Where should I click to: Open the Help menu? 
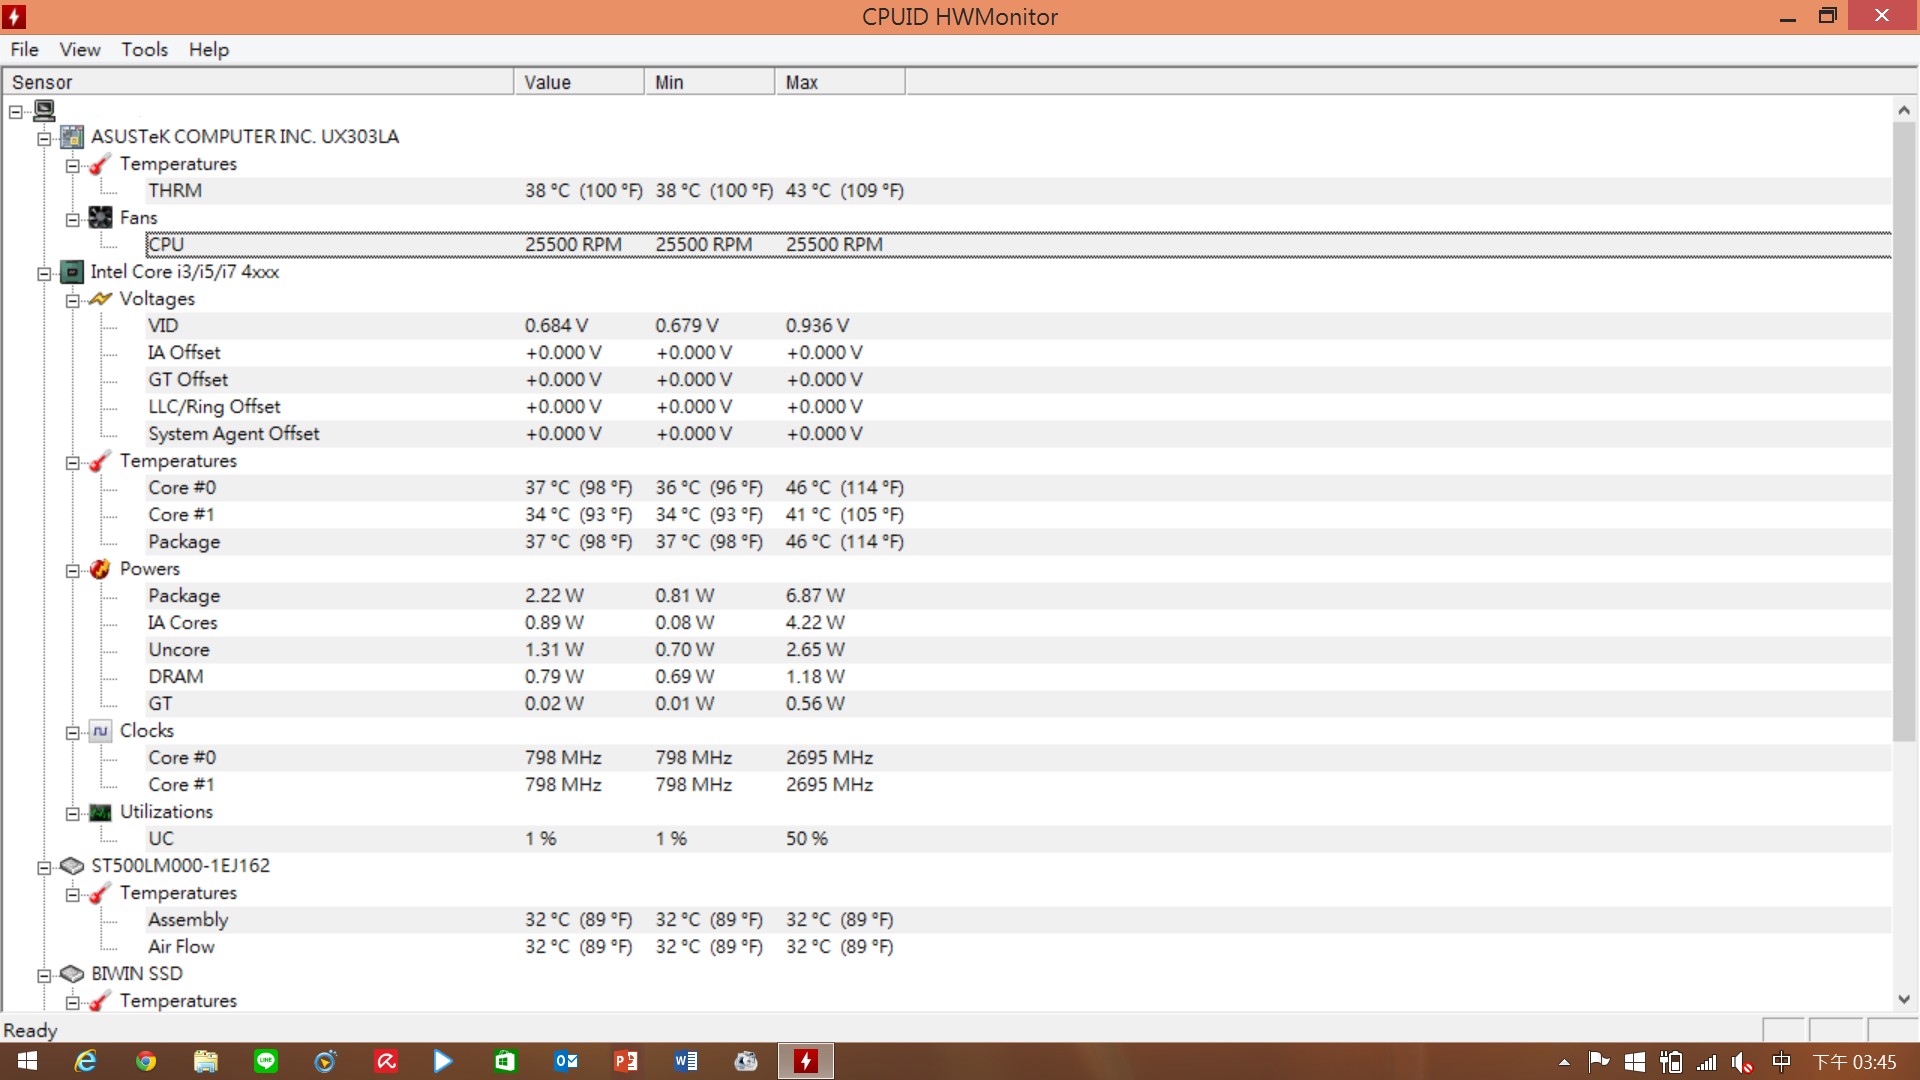click(x=208, y=49)
